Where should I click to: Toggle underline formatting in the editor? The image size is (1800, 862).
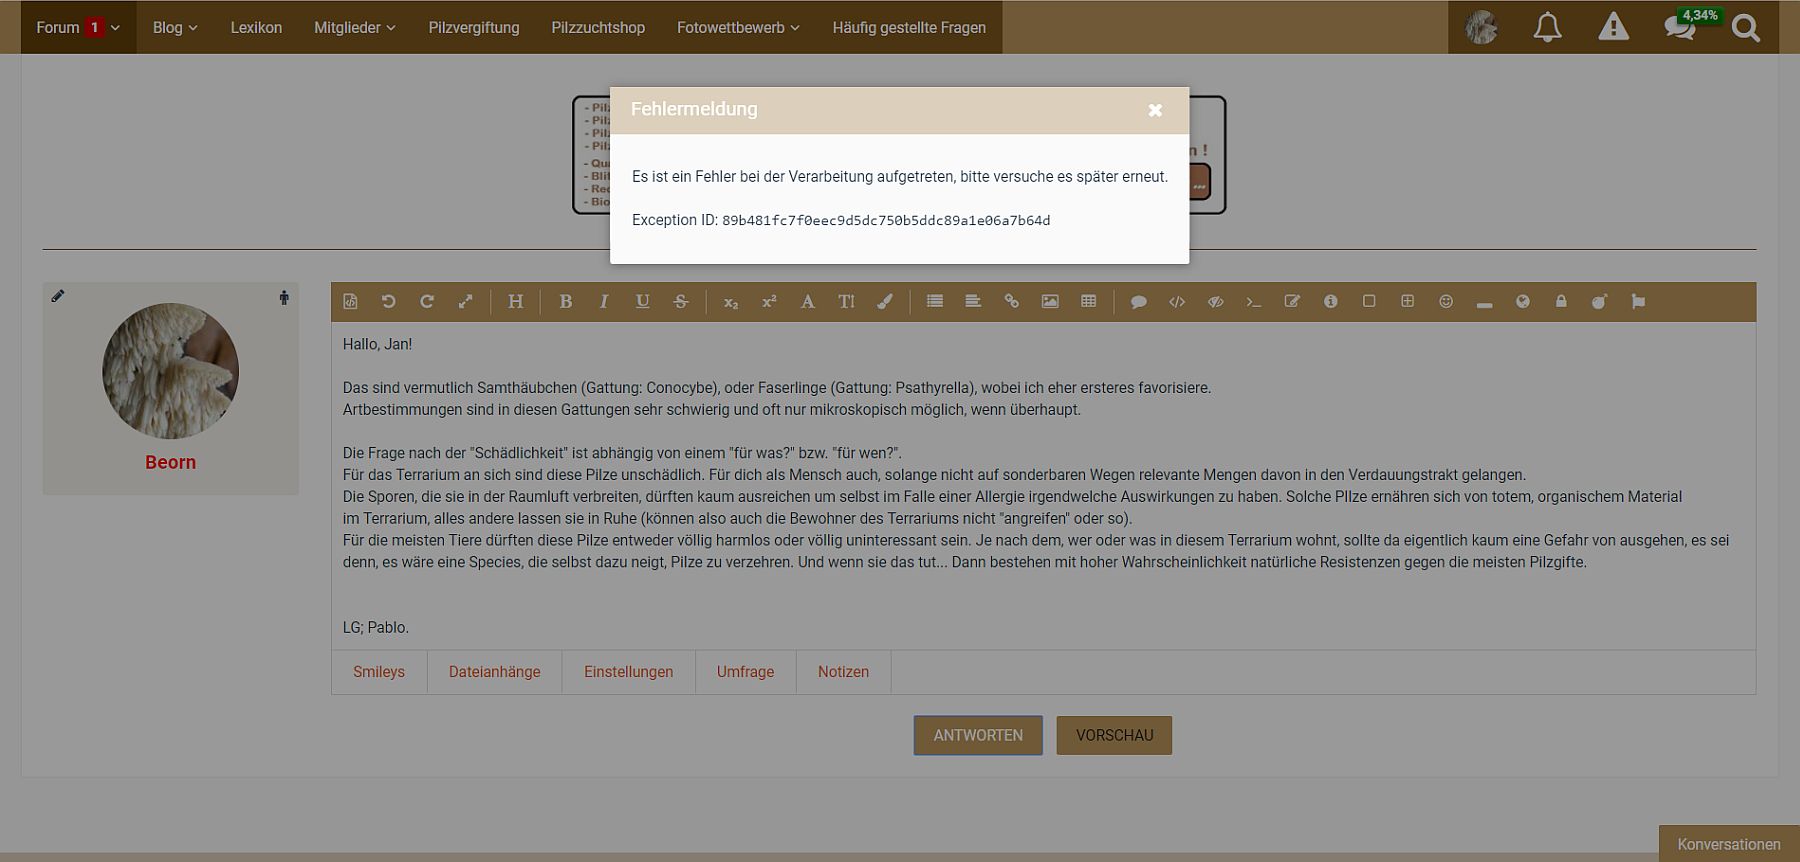pos(642,302)
